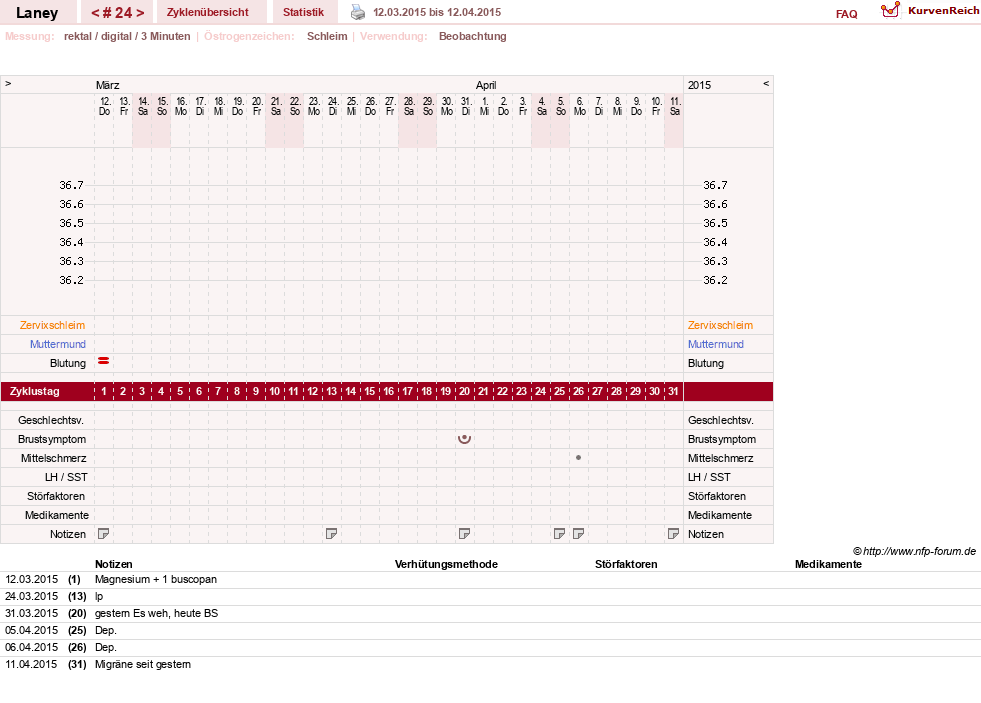Image resolution: width=981 pixels, height=703 pixels.
Task: Click the right Muttermund label
Action: 716,344
